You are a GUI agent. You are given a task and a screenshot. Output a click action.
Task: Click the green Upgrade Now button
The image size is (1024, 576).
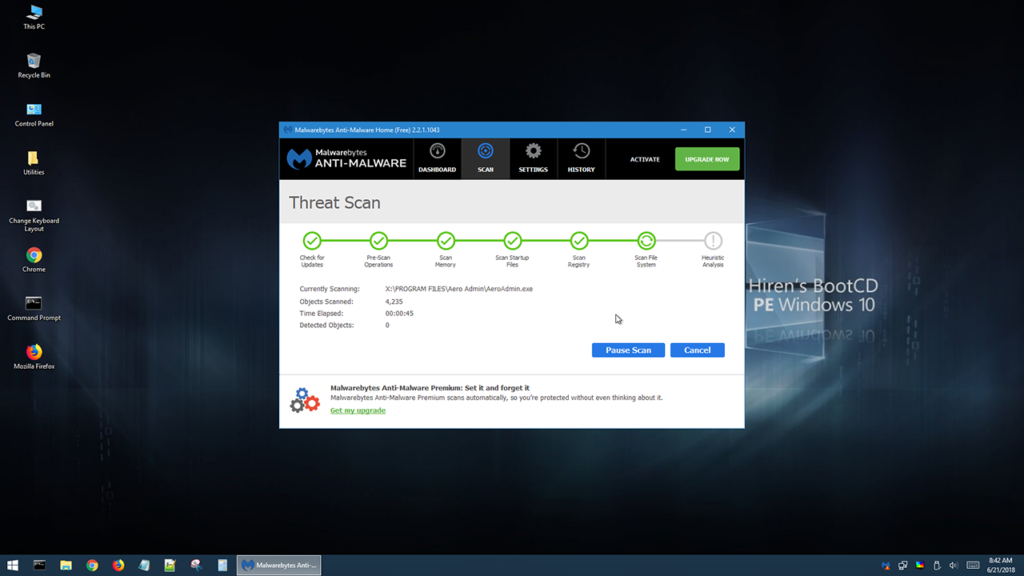coord(707,158)
